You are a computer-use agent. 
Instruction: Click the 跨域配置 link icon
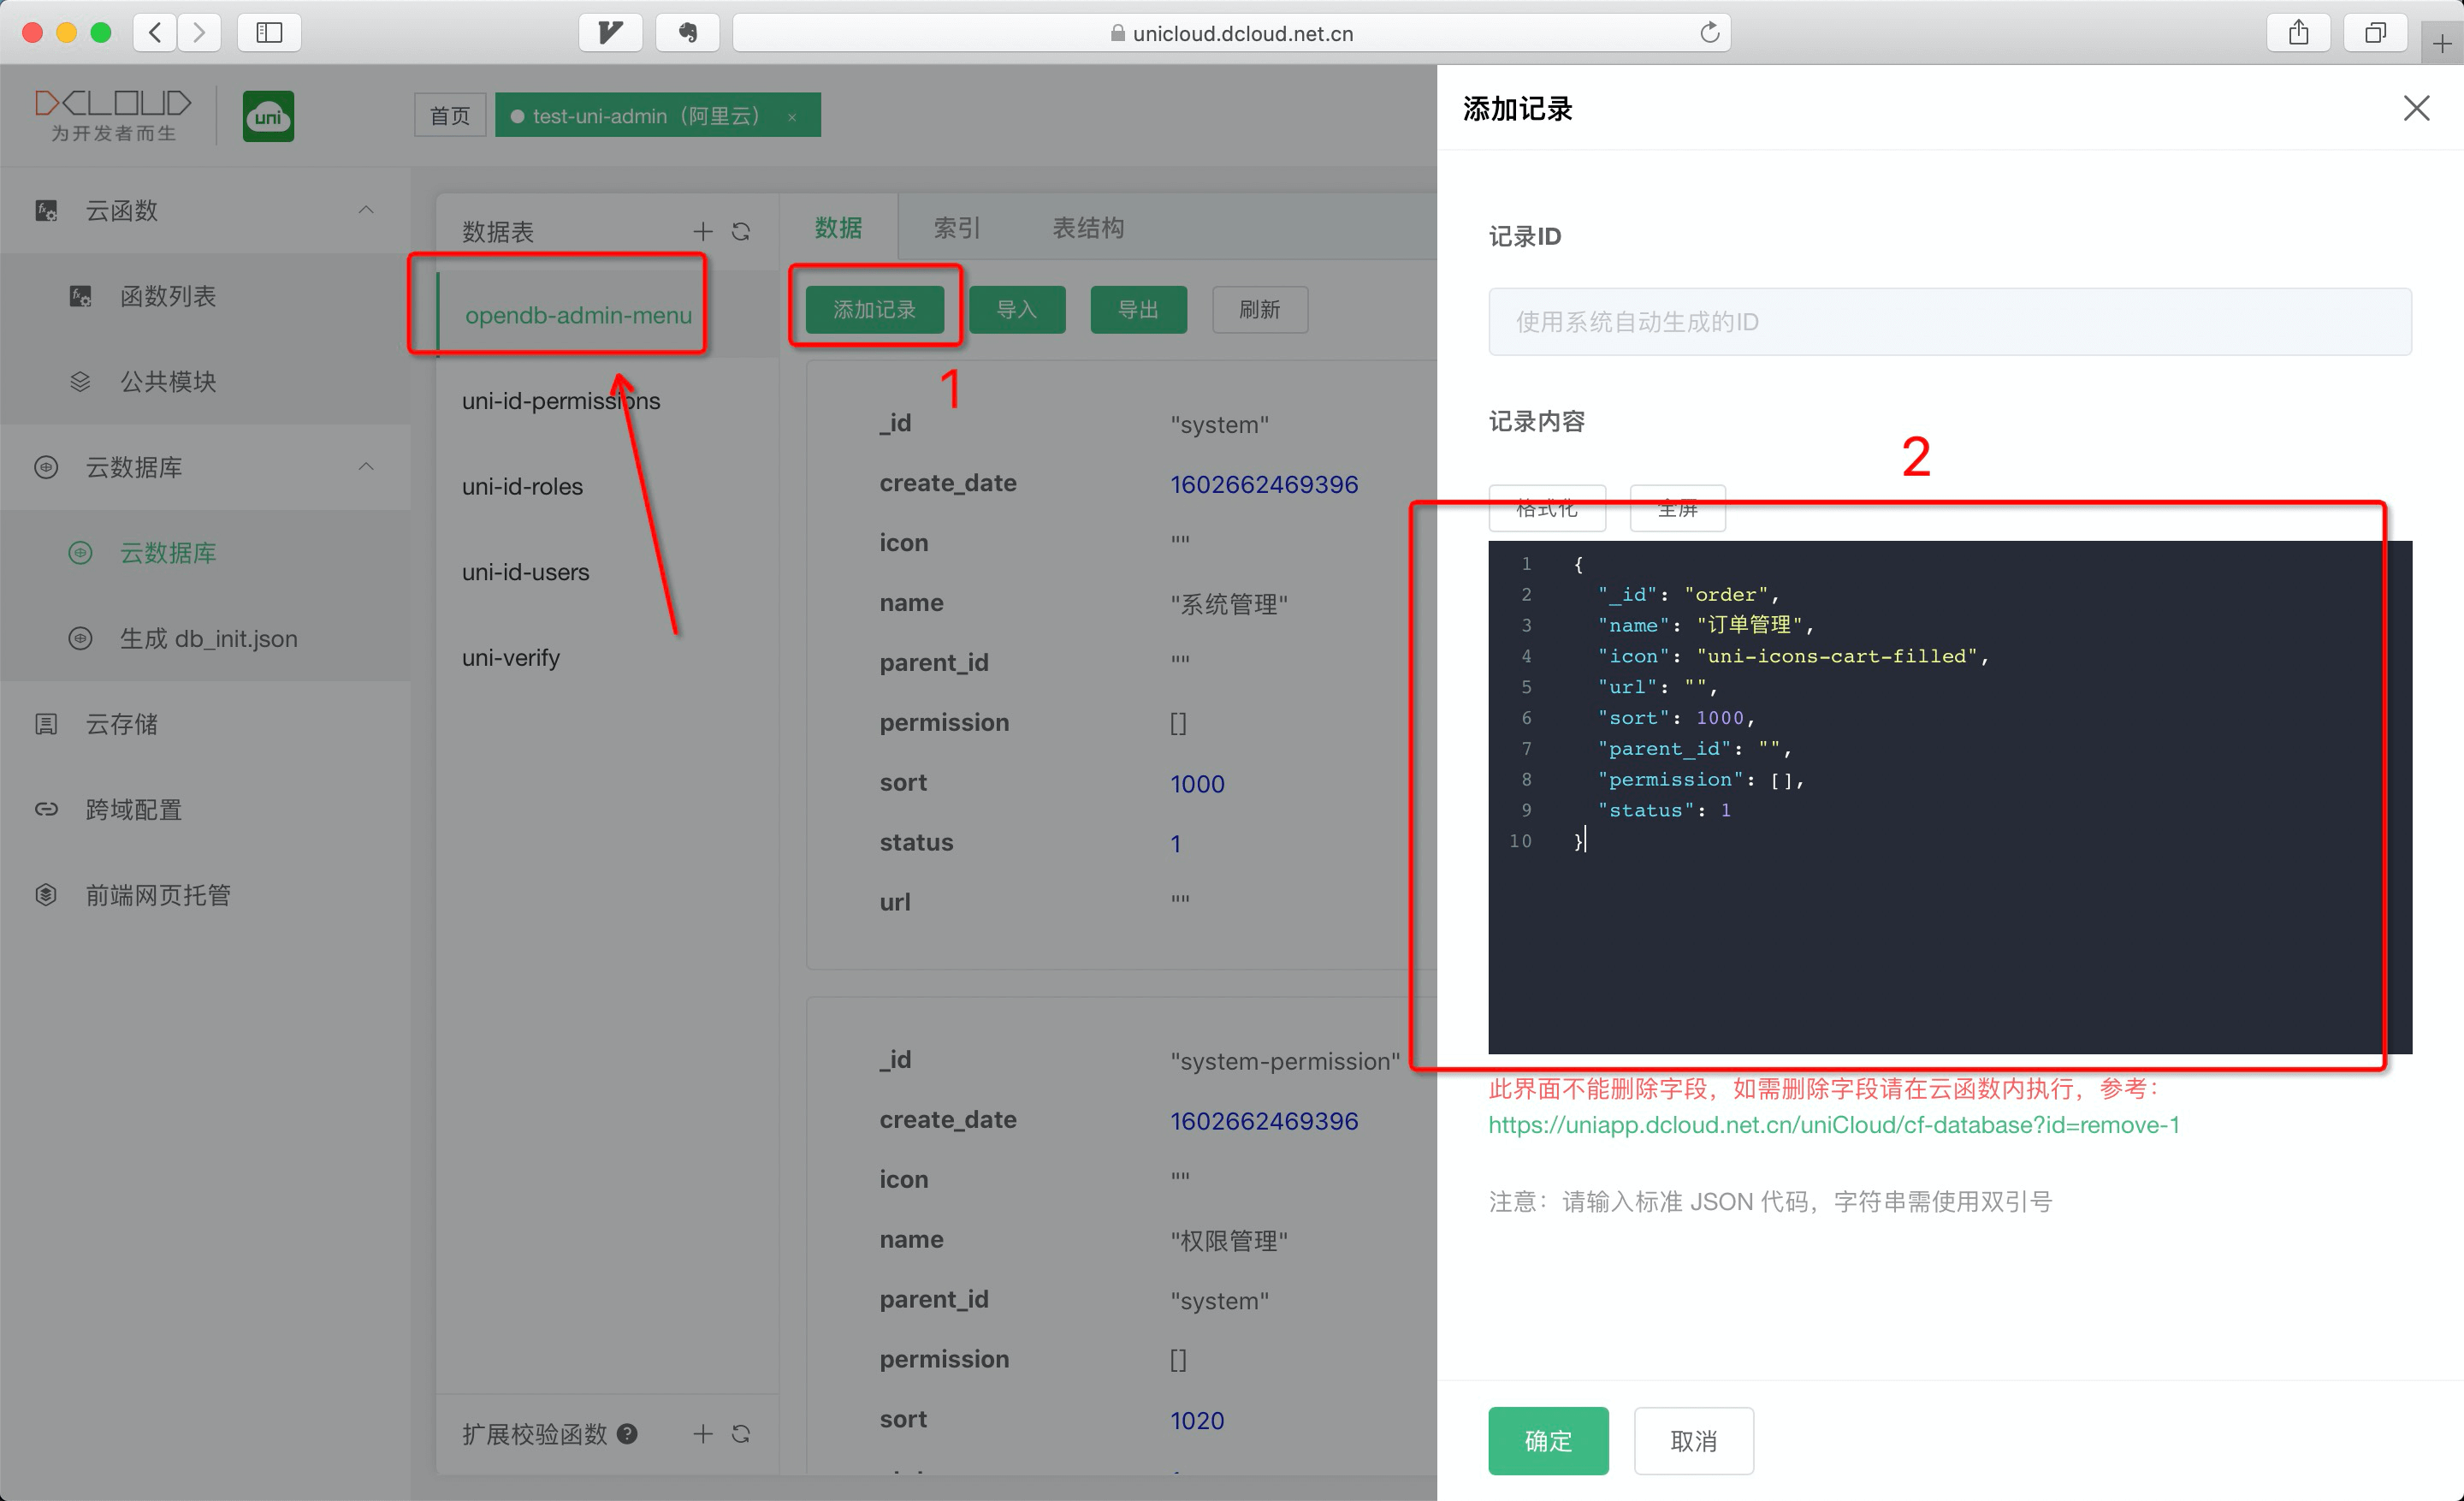46,809
